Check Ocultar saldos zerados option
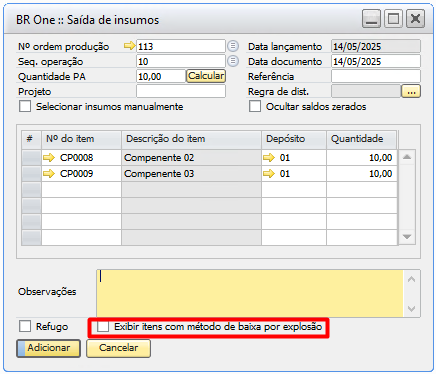This screenshot has height=374, width=436. pyautogui.click(x=255, y=106)
